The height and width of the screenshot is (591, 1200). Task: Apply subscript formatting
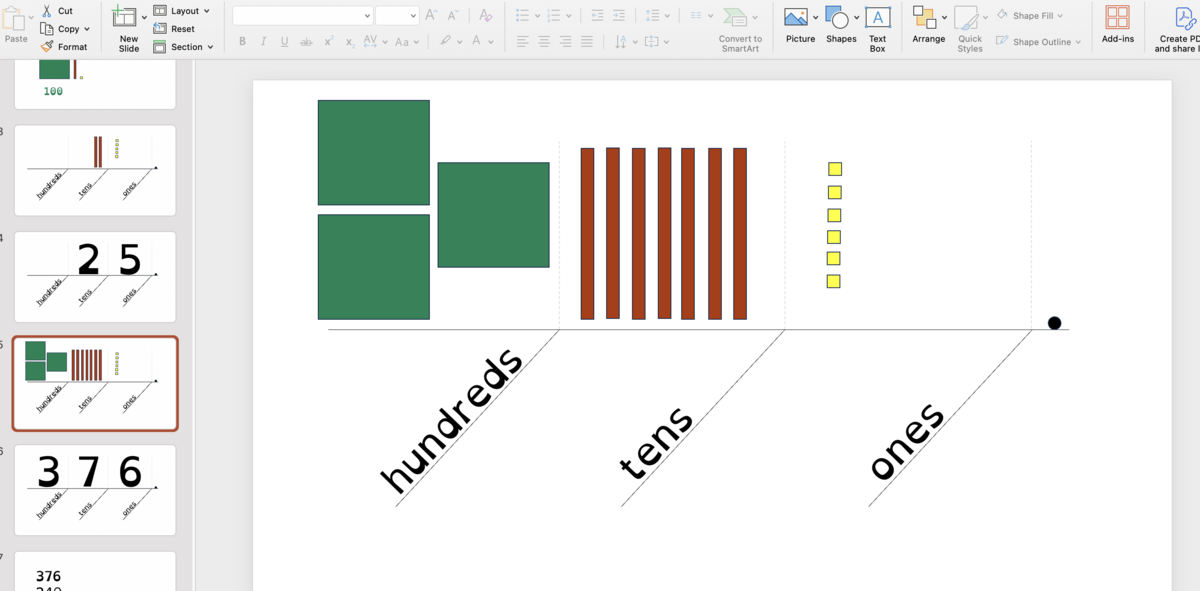tap(349, 41)
